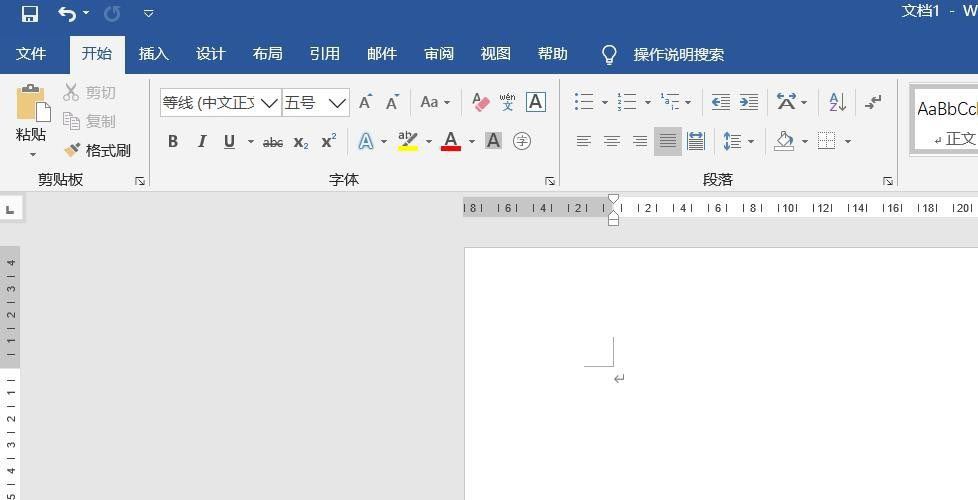
Task: Justify paragraph text
Action: click(x=668, y=142)
